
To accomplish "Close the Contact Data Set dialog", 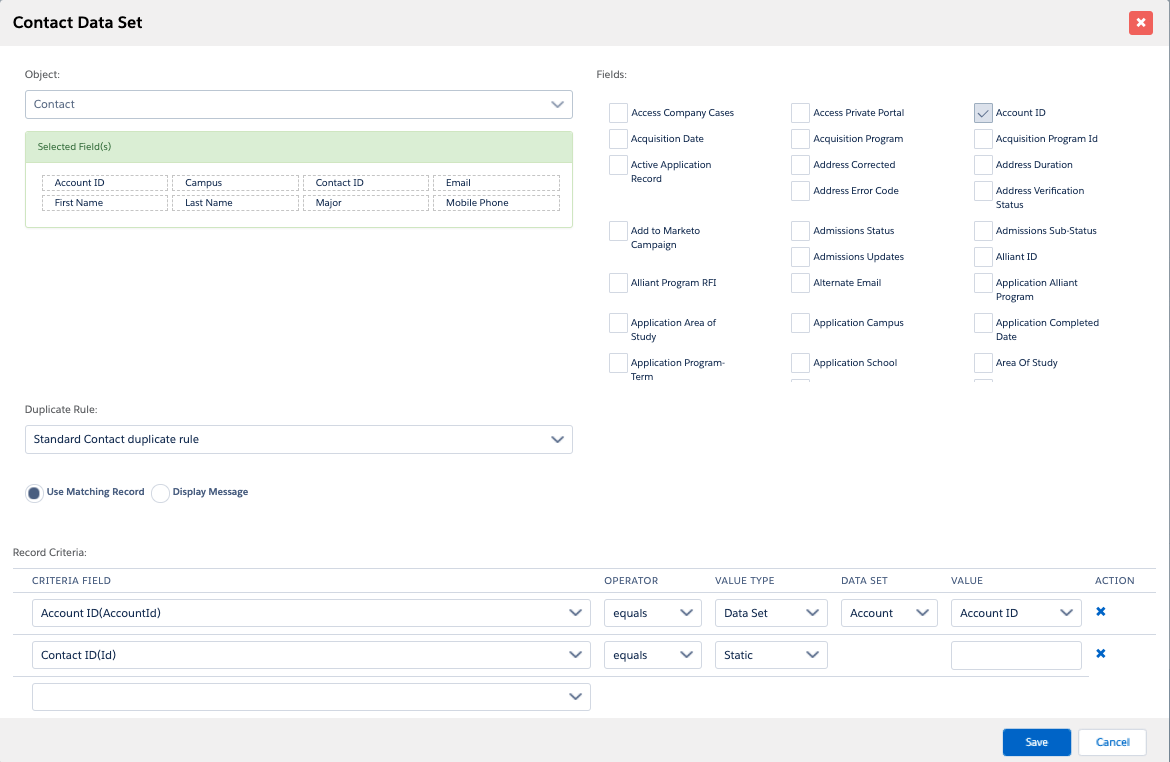I will click(x=1140, y=22).
